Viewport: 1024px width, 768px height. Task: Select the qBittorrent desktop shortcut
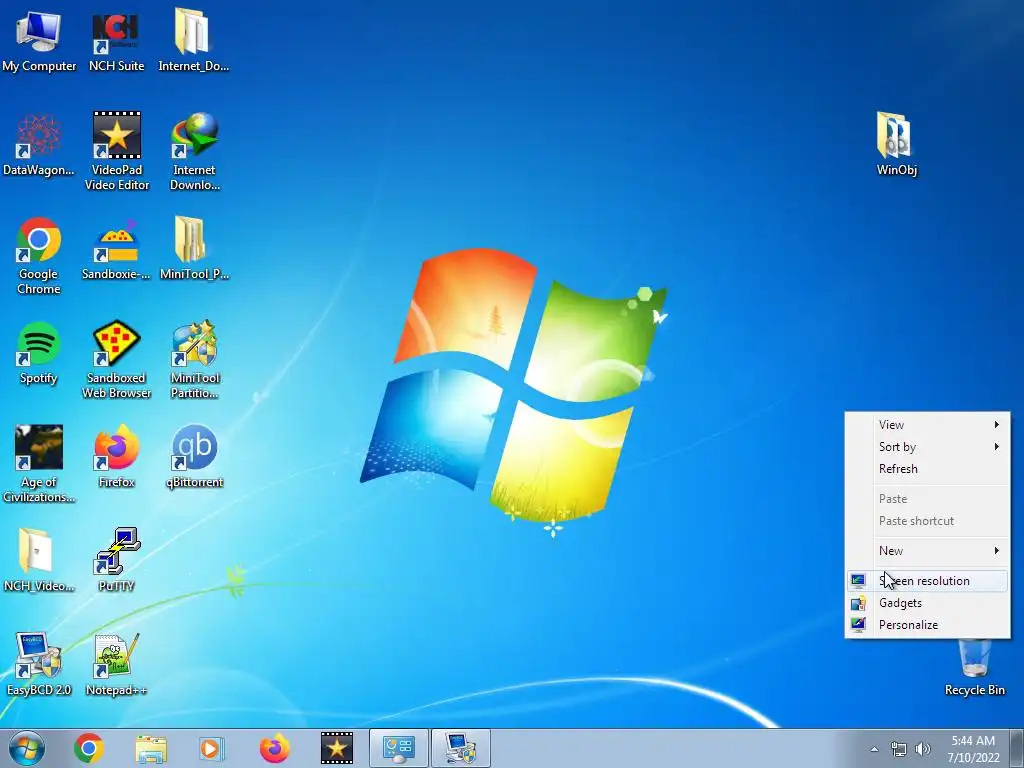coord(195,457)
